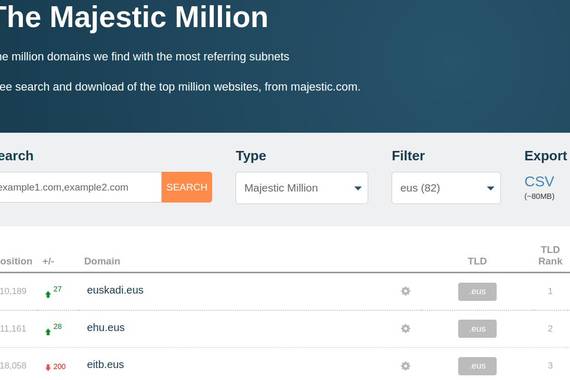
Task: Click TLD rank 1 for euskadi.eus
Action: click(x=550, y=291)
